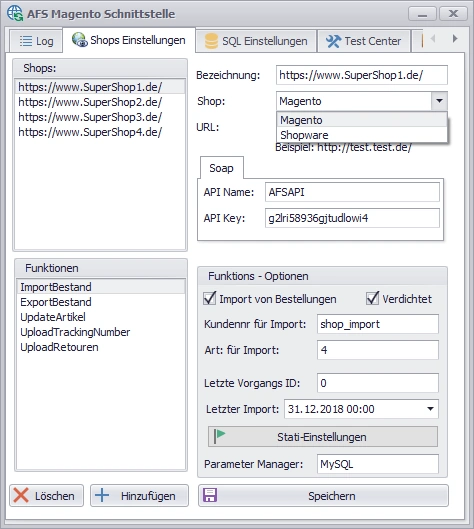Toggle Import von Bestellungen checkbox
Image resolution: width=474 pixels, height=529 pixels.
click(210, 299)
